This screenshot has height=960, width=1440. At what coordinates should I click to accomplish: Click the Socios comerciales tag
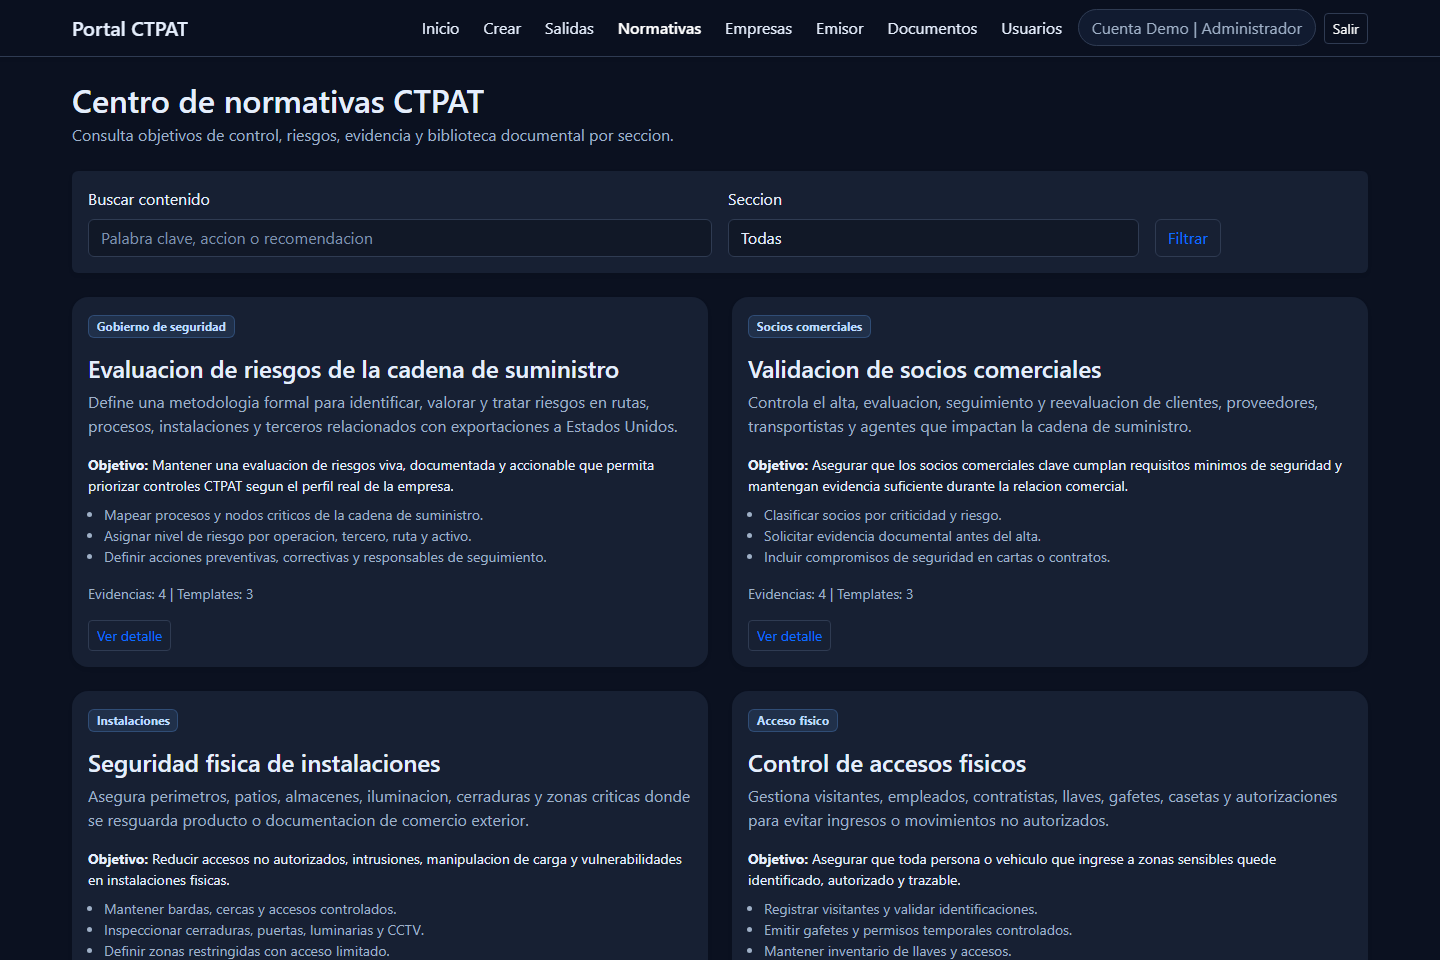click(x=809, y=327)
